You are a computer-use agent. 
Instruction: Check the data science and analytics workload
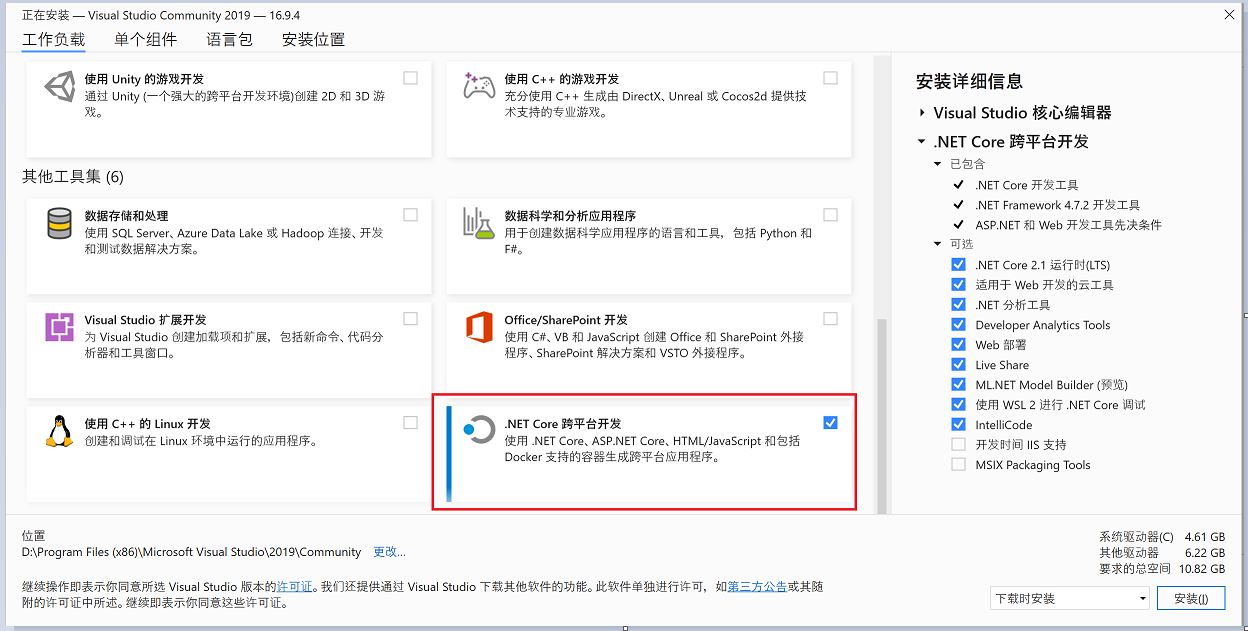point(830,215)
